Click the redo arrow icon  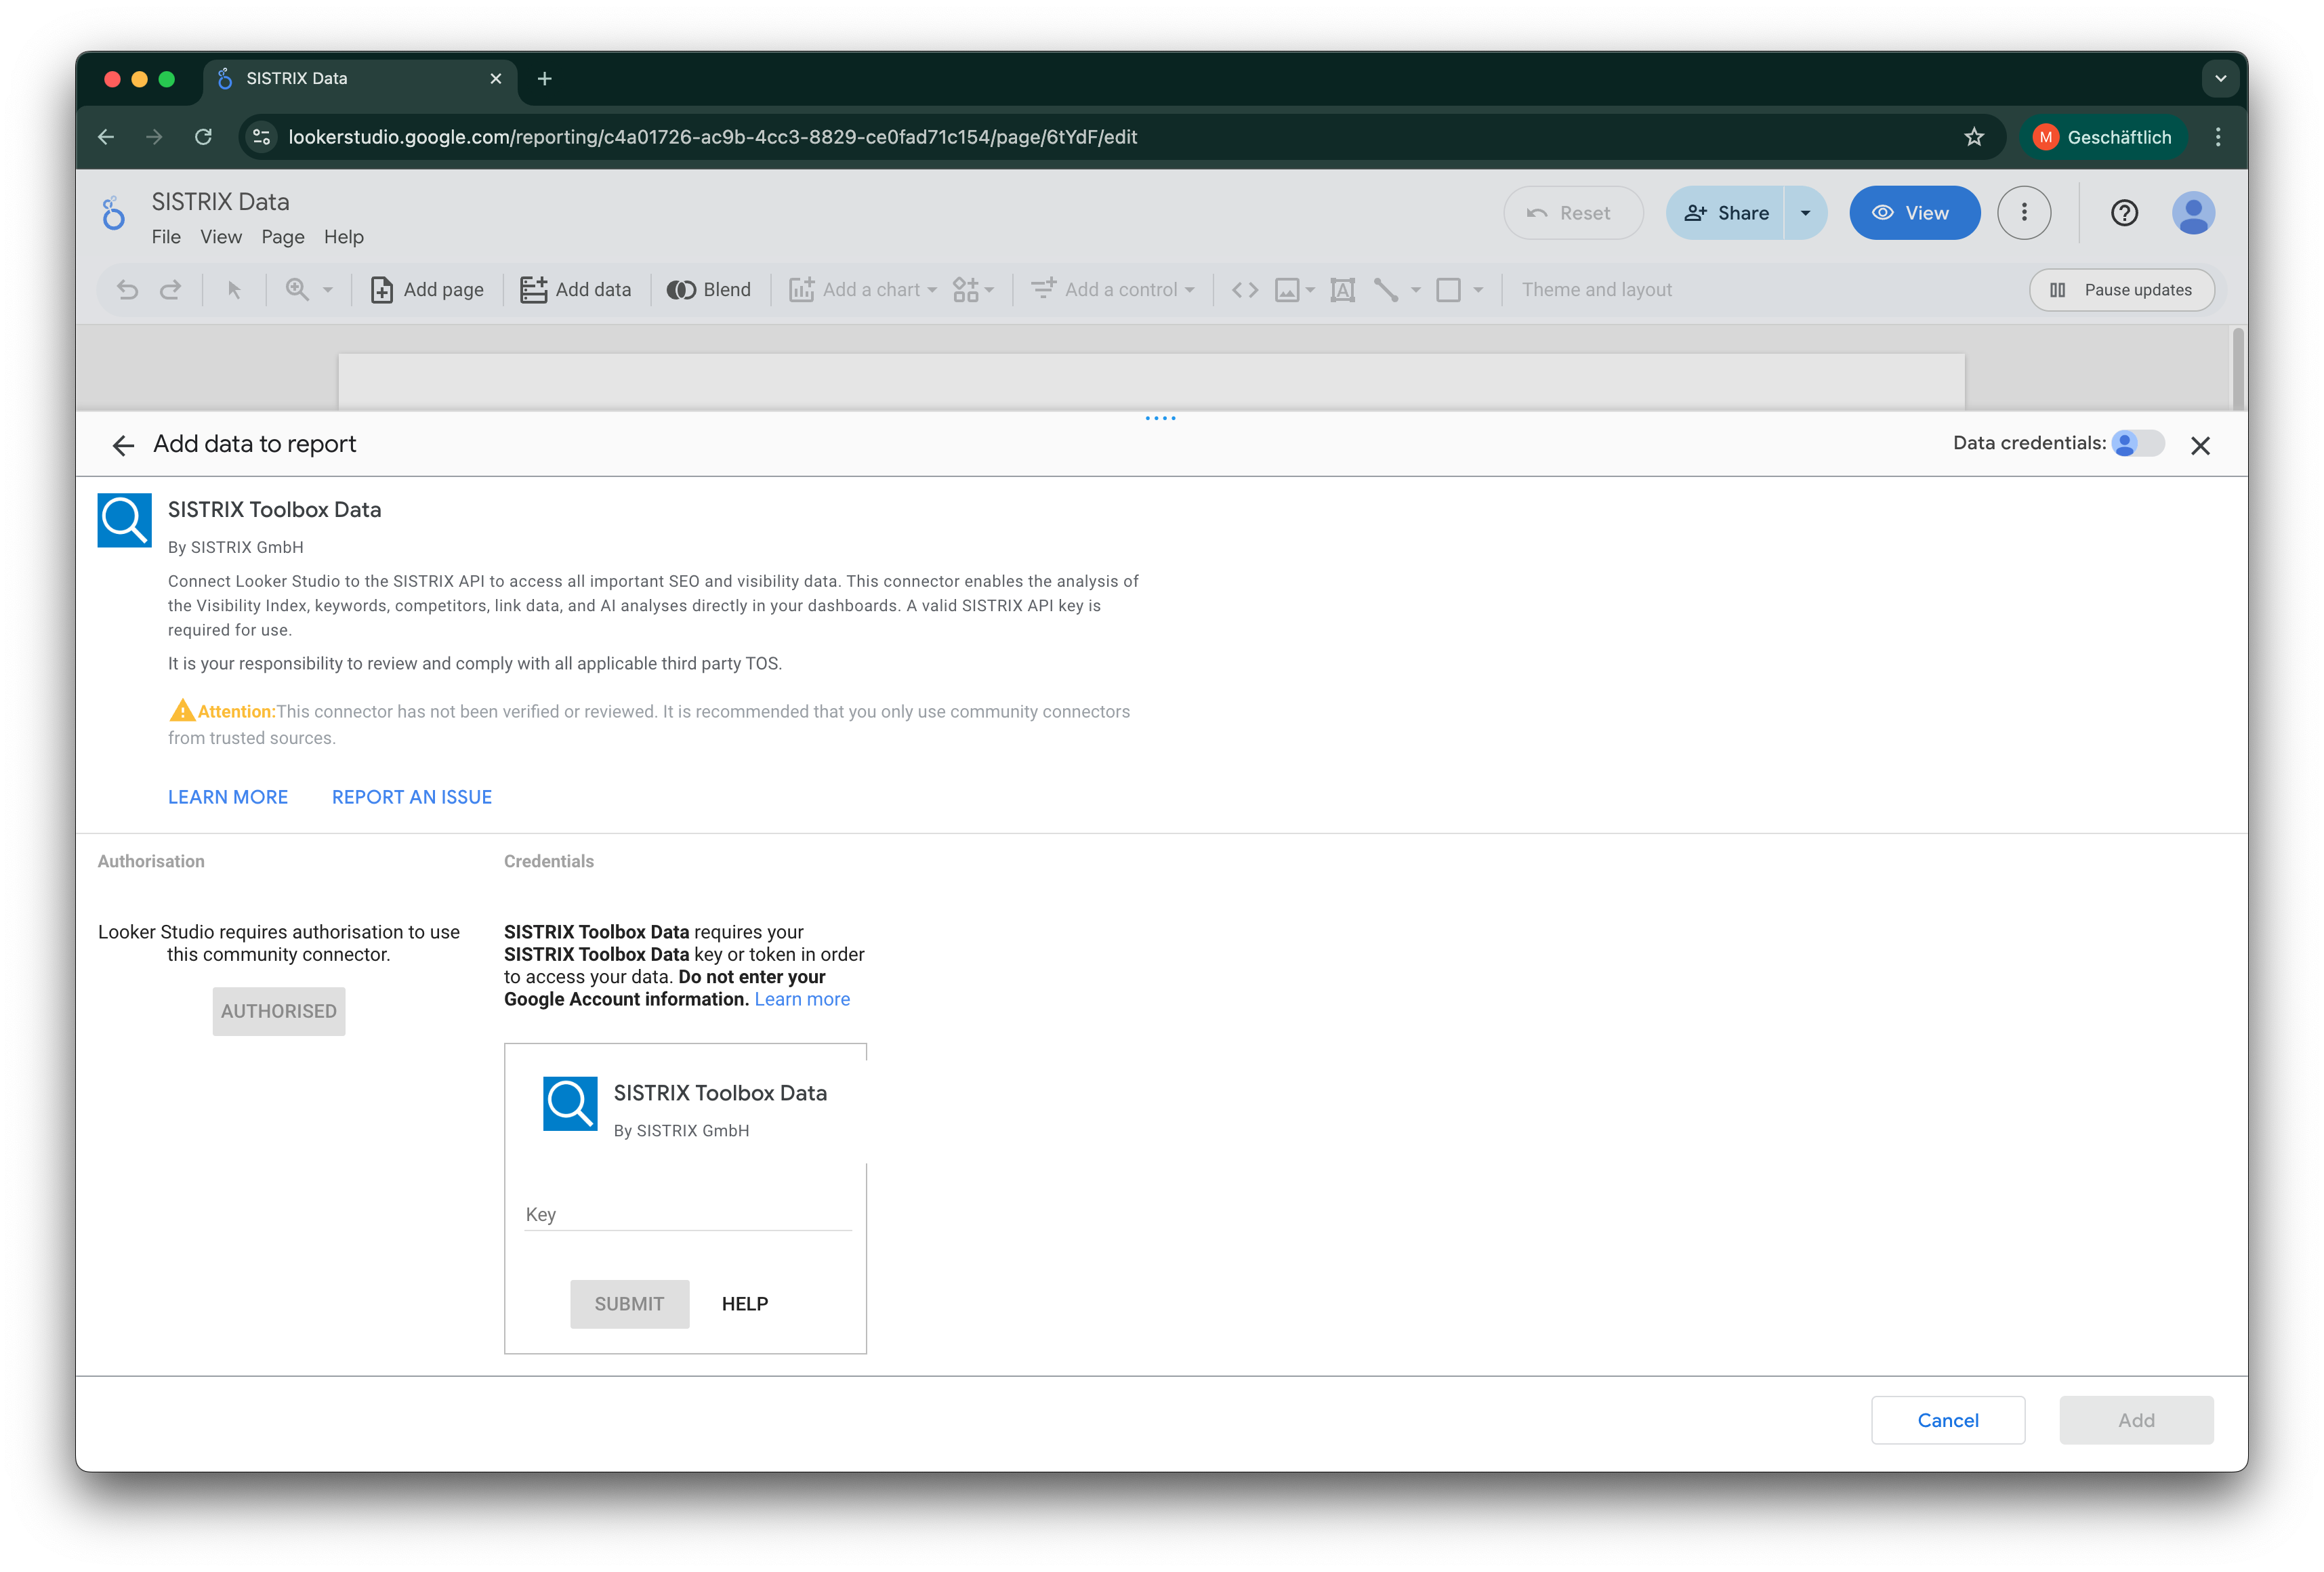(x=171, y=290)
